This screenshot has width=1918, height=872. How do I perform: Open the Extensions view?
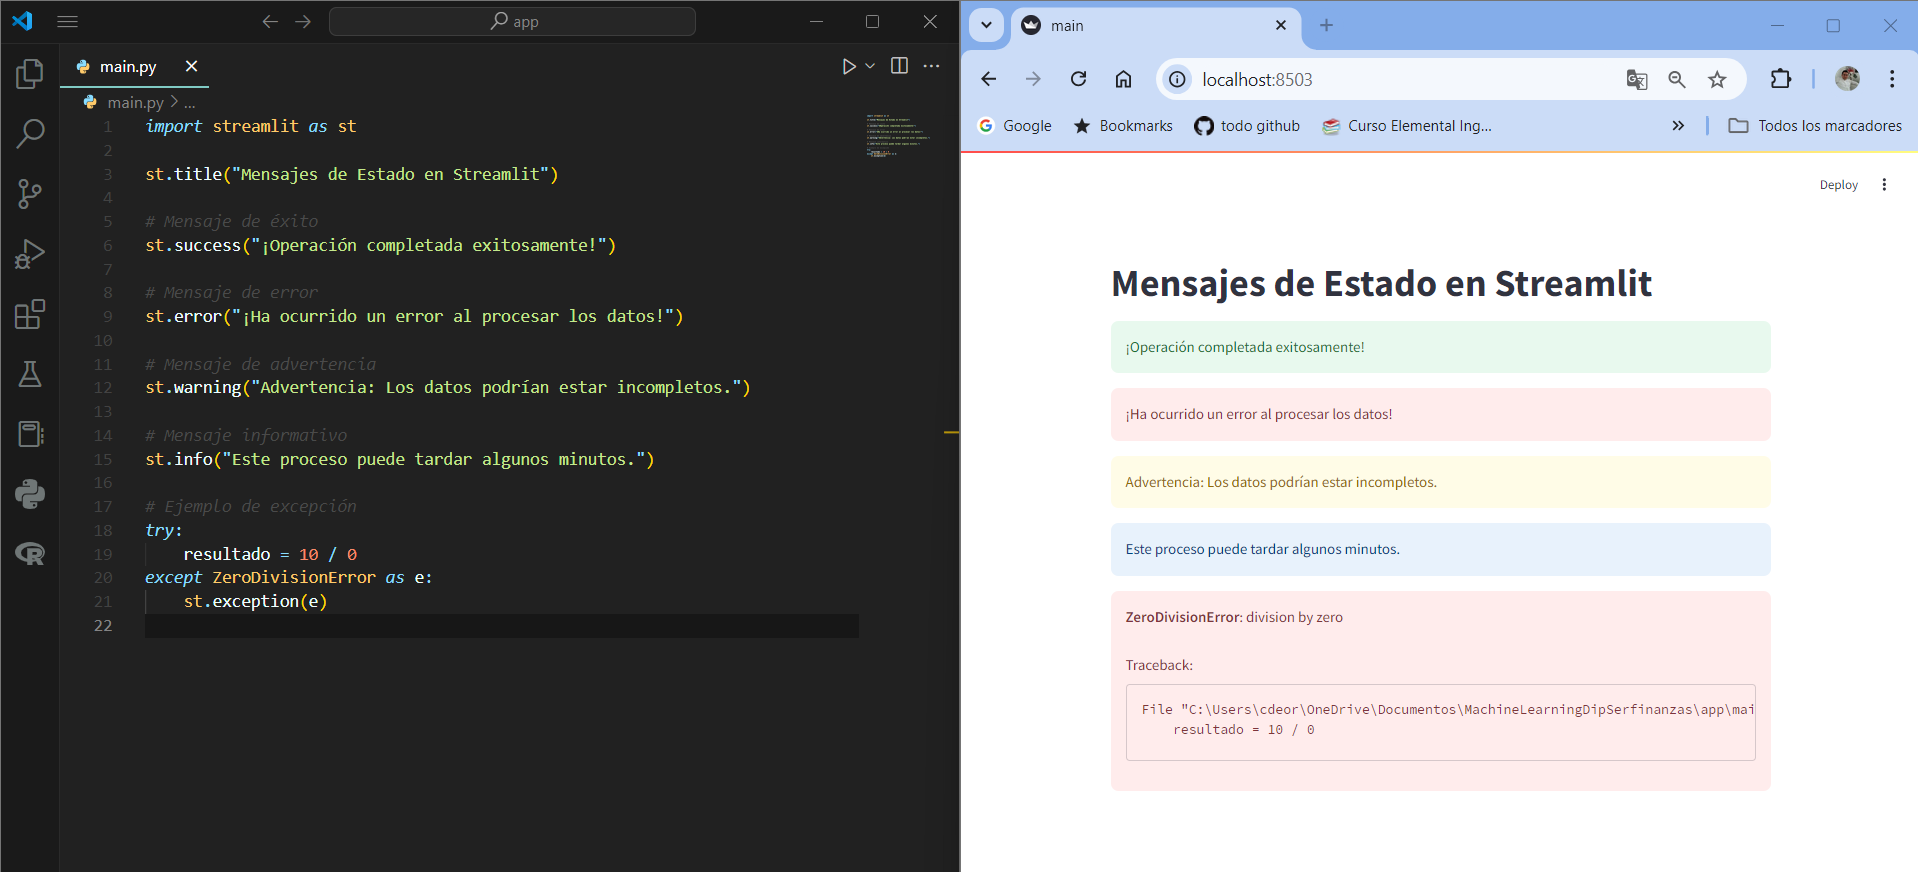30,314
